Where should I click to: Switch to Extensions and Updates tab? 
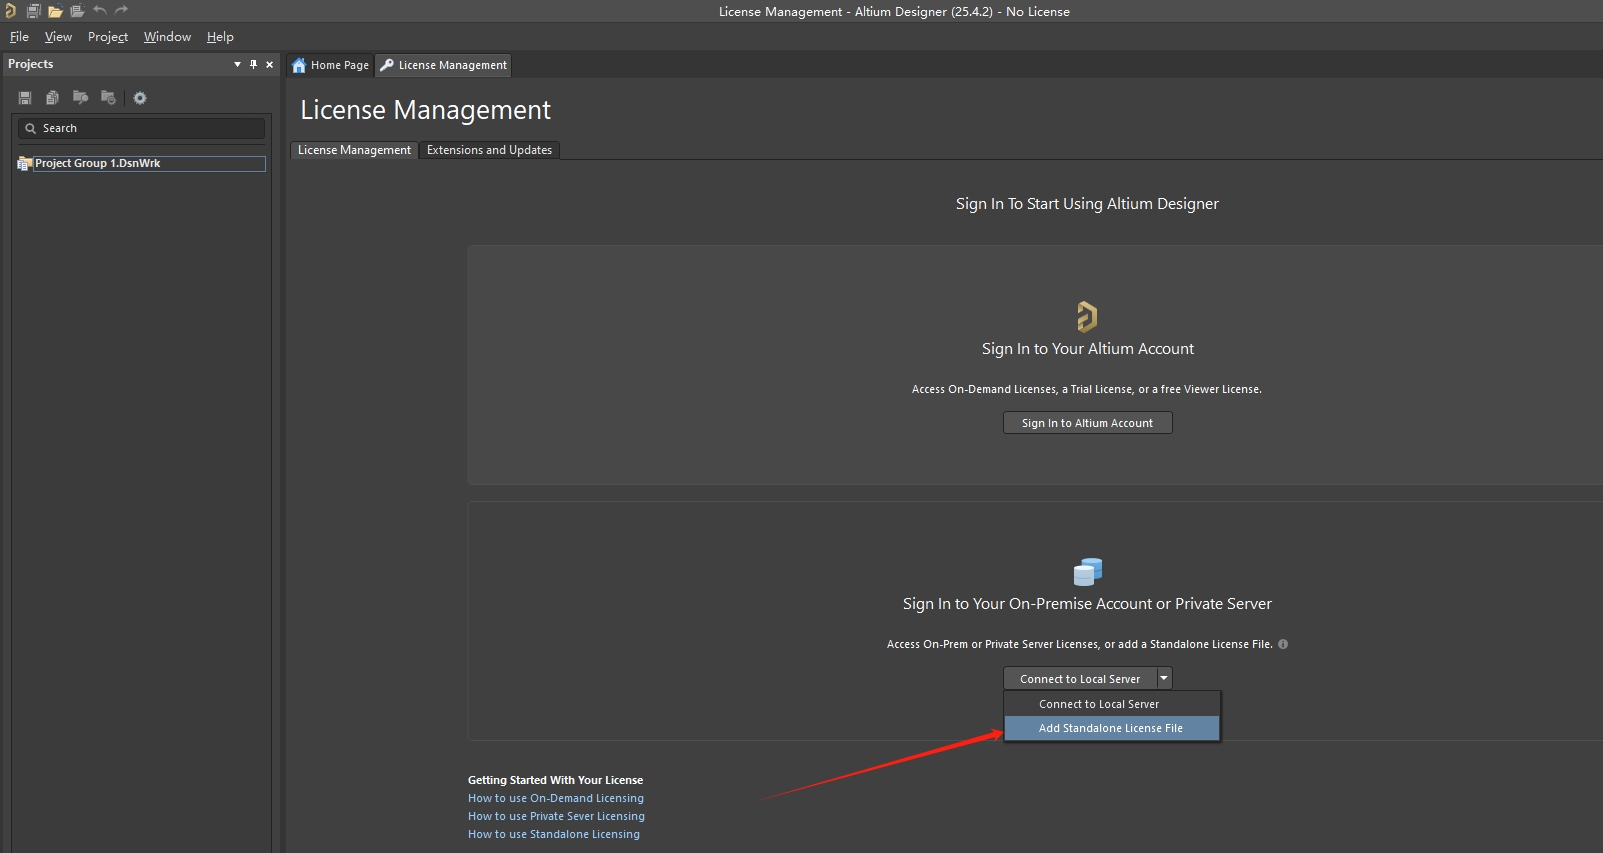click(x=489, y=150)
